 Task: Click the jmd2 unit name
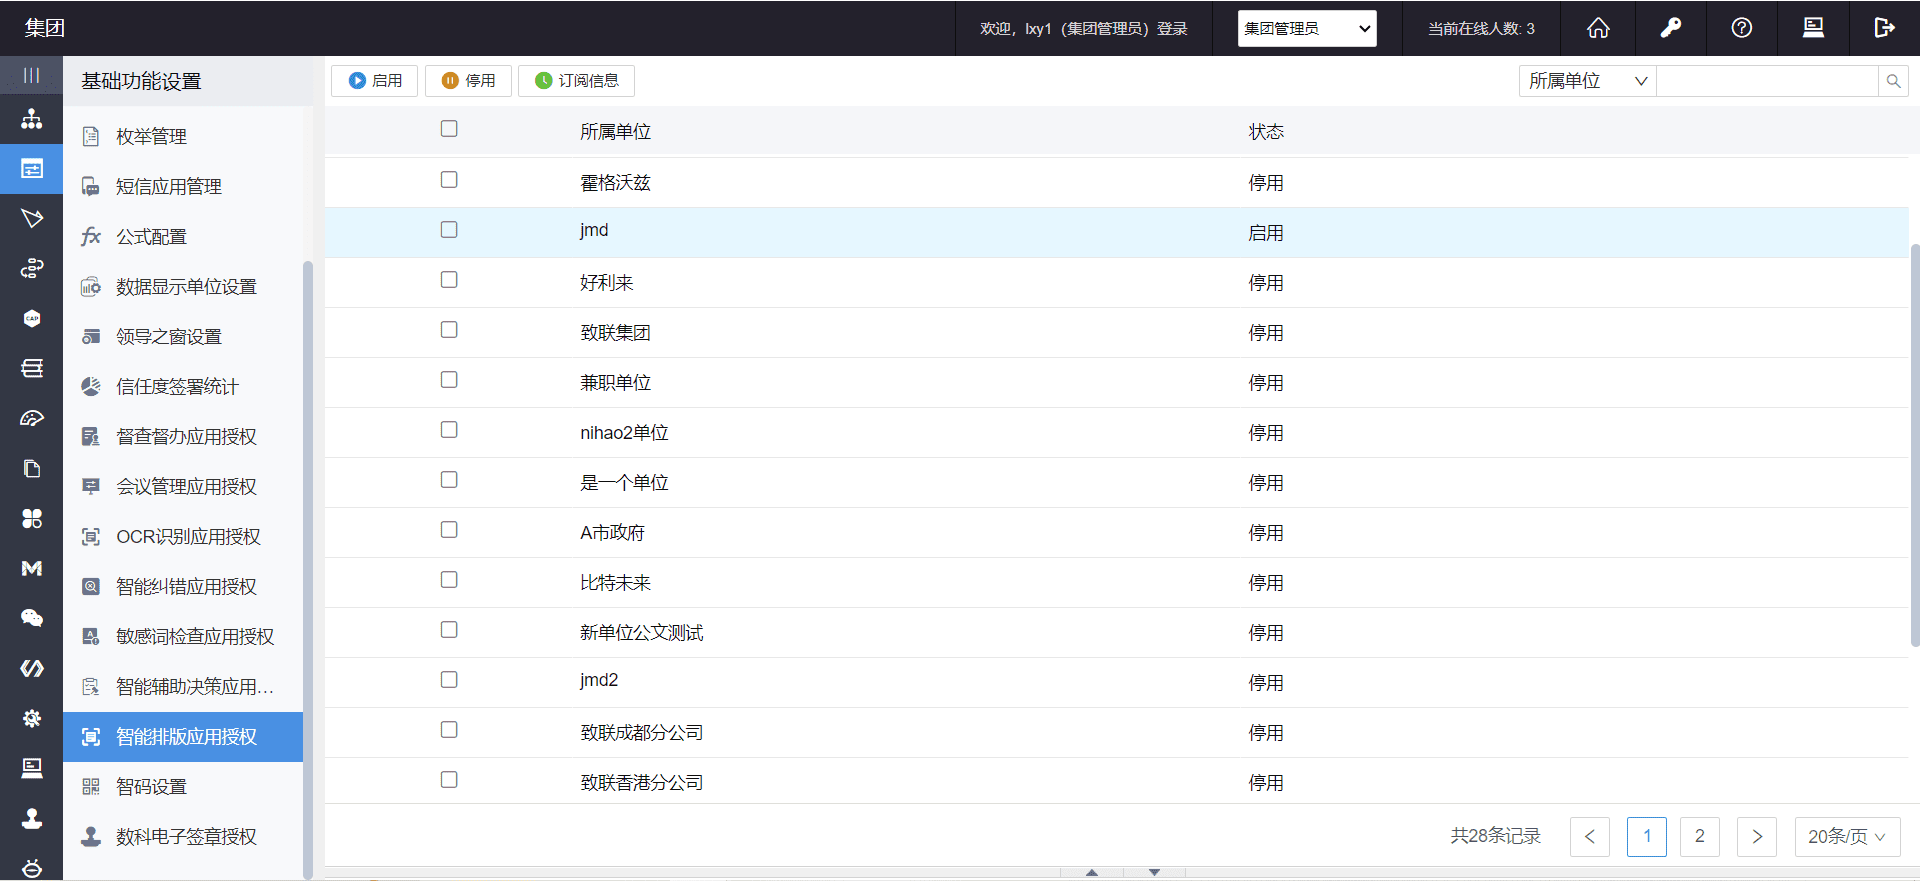[599, 681]
